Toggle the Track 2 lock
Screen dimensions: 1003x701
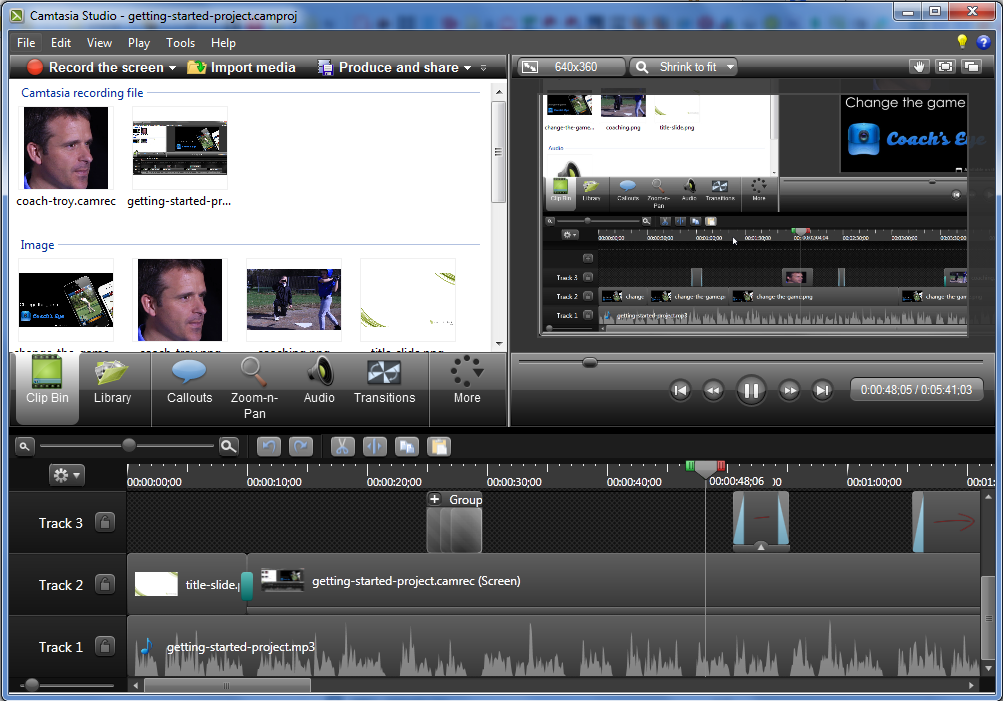(105, 585)
